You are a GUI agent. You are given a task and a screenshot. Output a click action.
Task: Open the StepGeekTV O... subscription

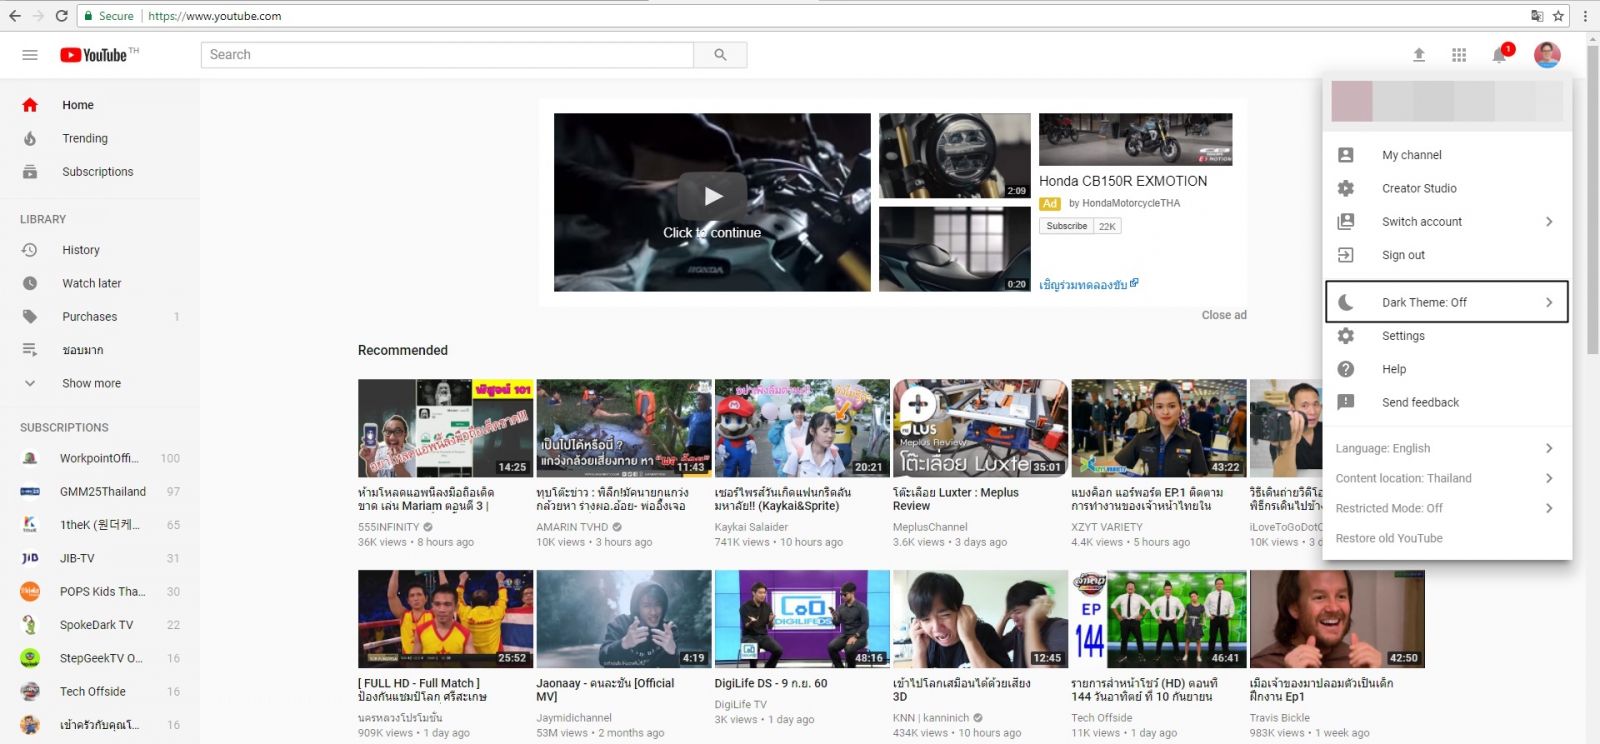100,658
